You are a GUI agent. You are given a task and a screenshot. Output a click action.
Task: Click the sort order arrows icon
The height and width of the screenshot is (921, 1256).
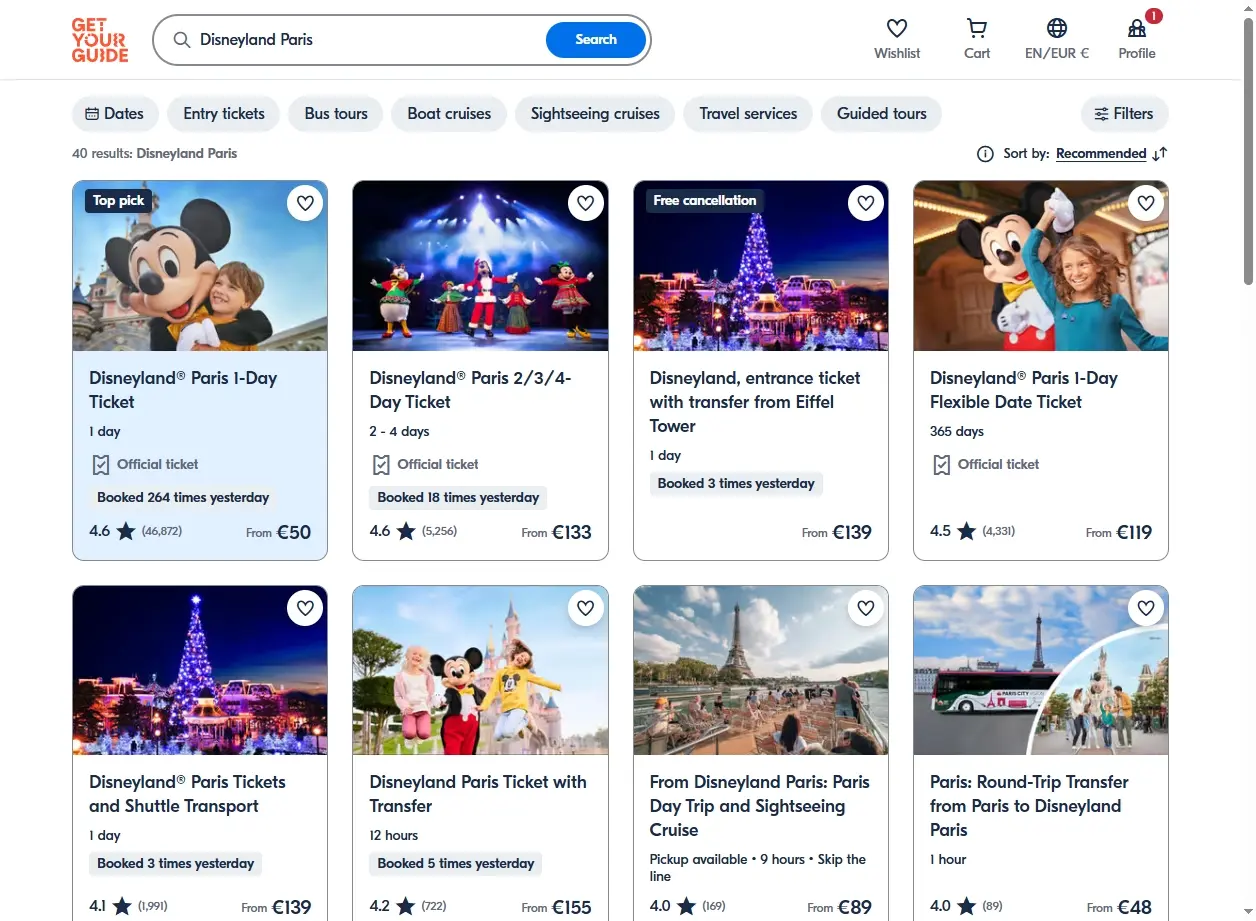click(1160, 154)
